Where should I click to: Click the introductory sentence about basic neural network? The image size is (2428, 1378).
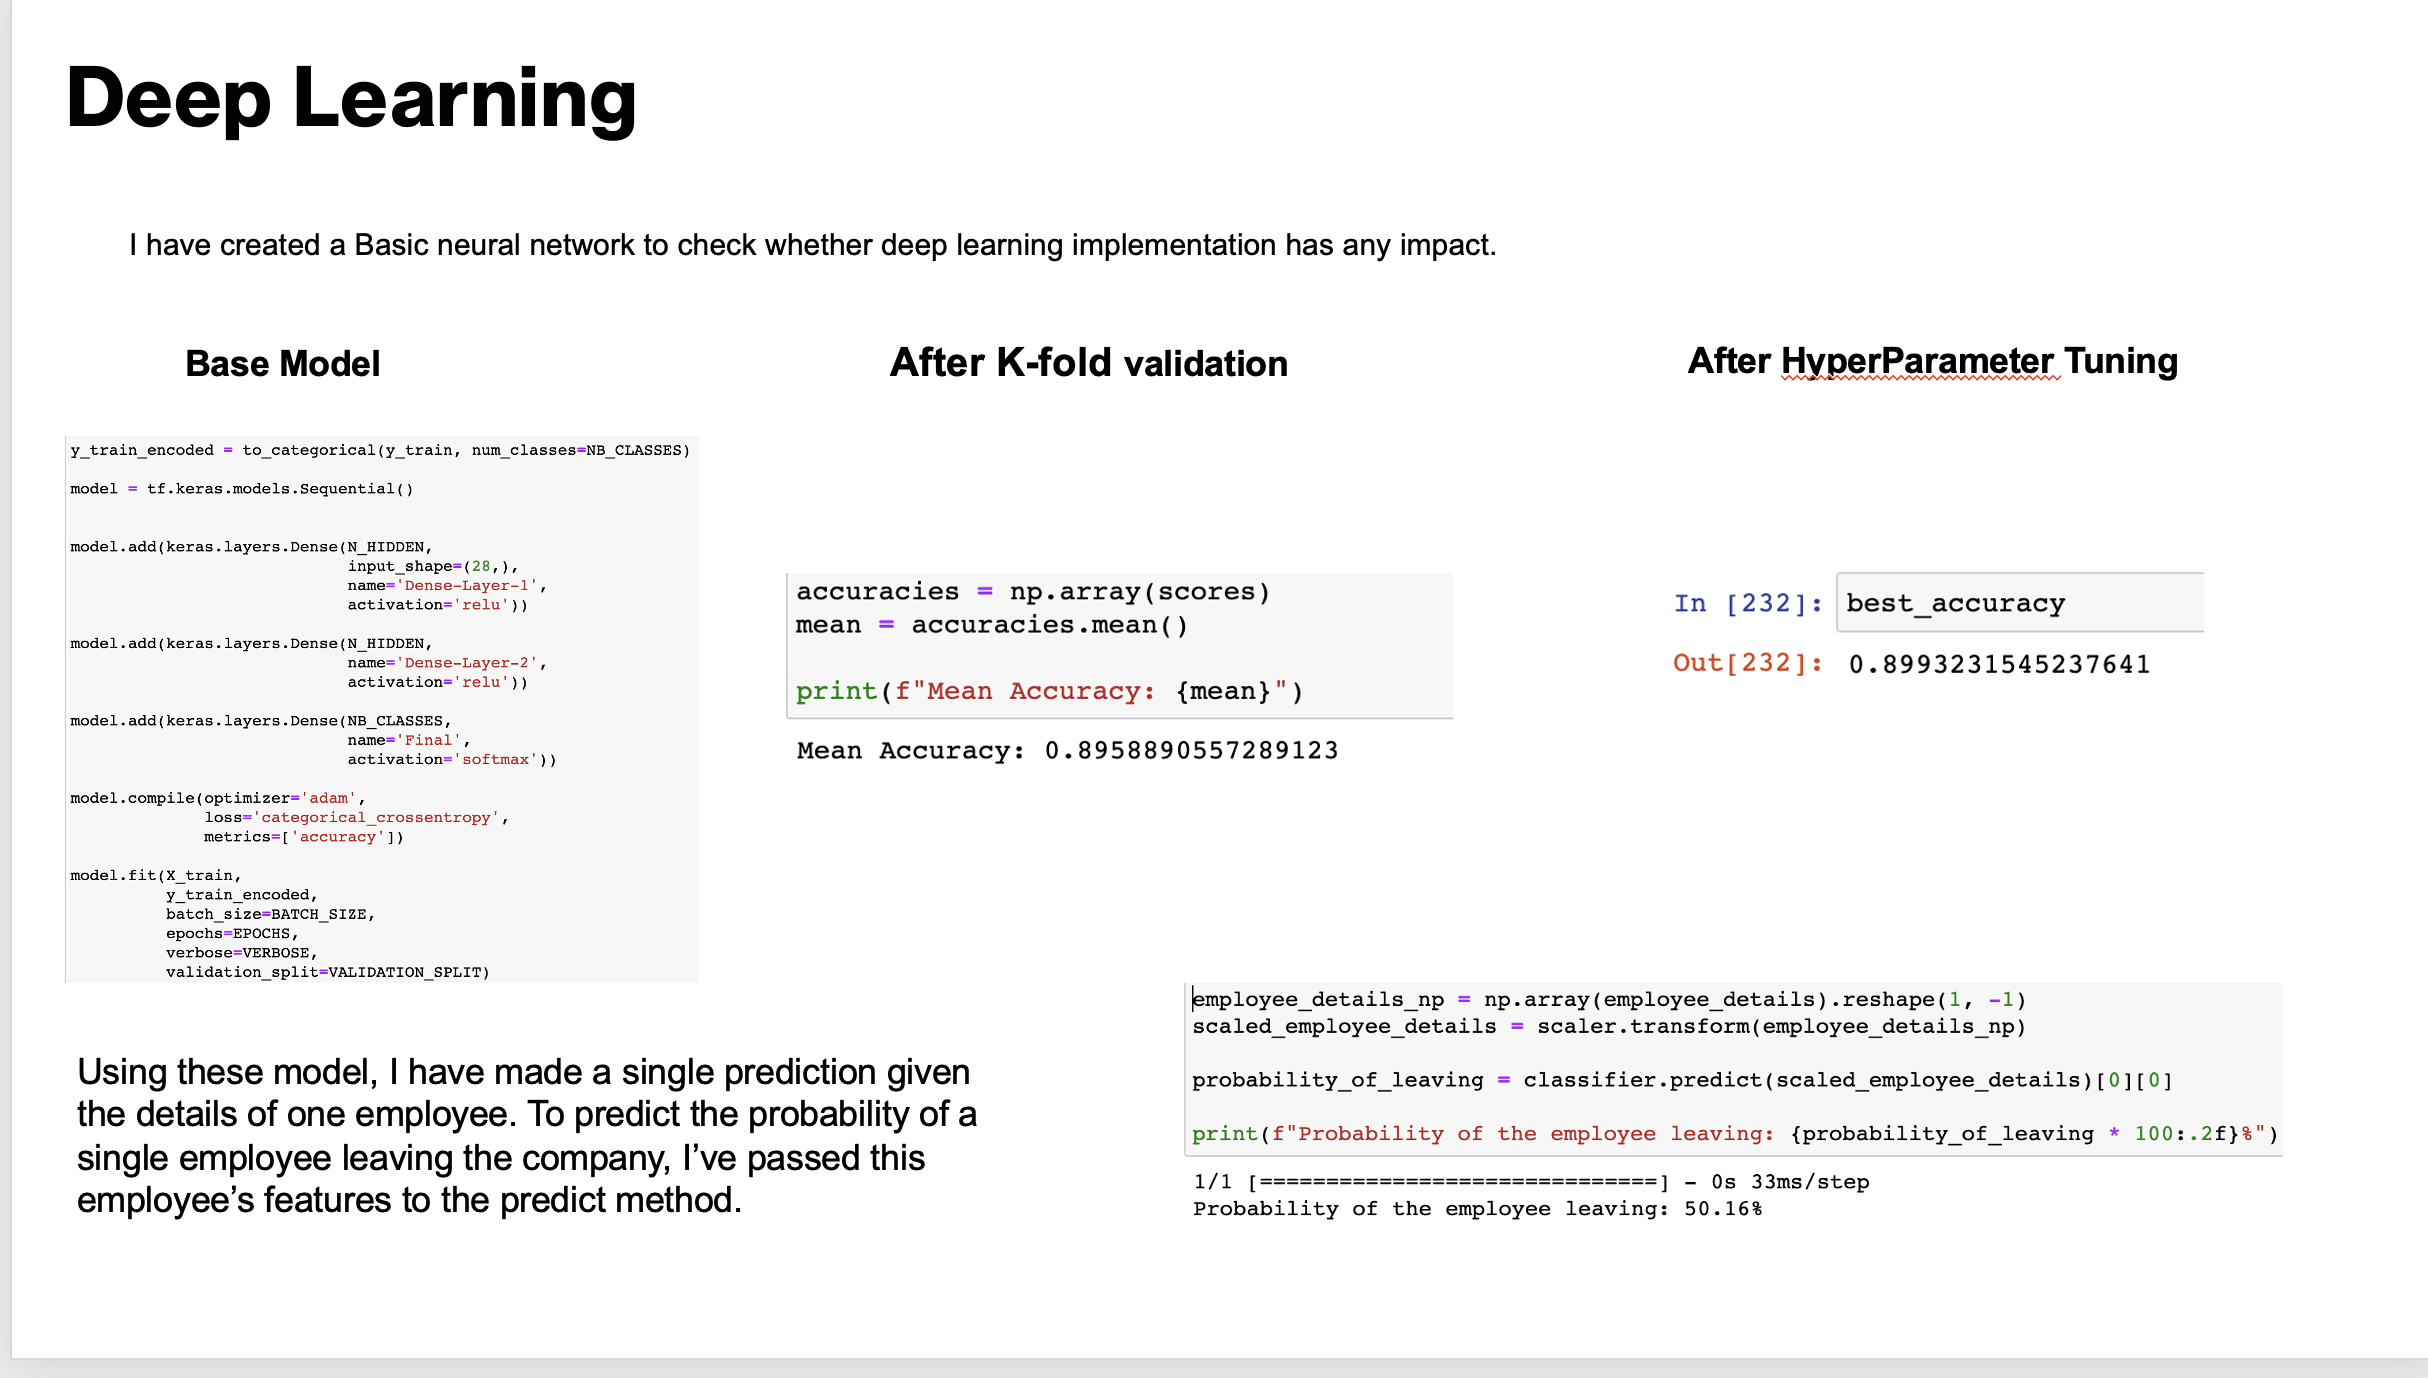click(812, 245)
